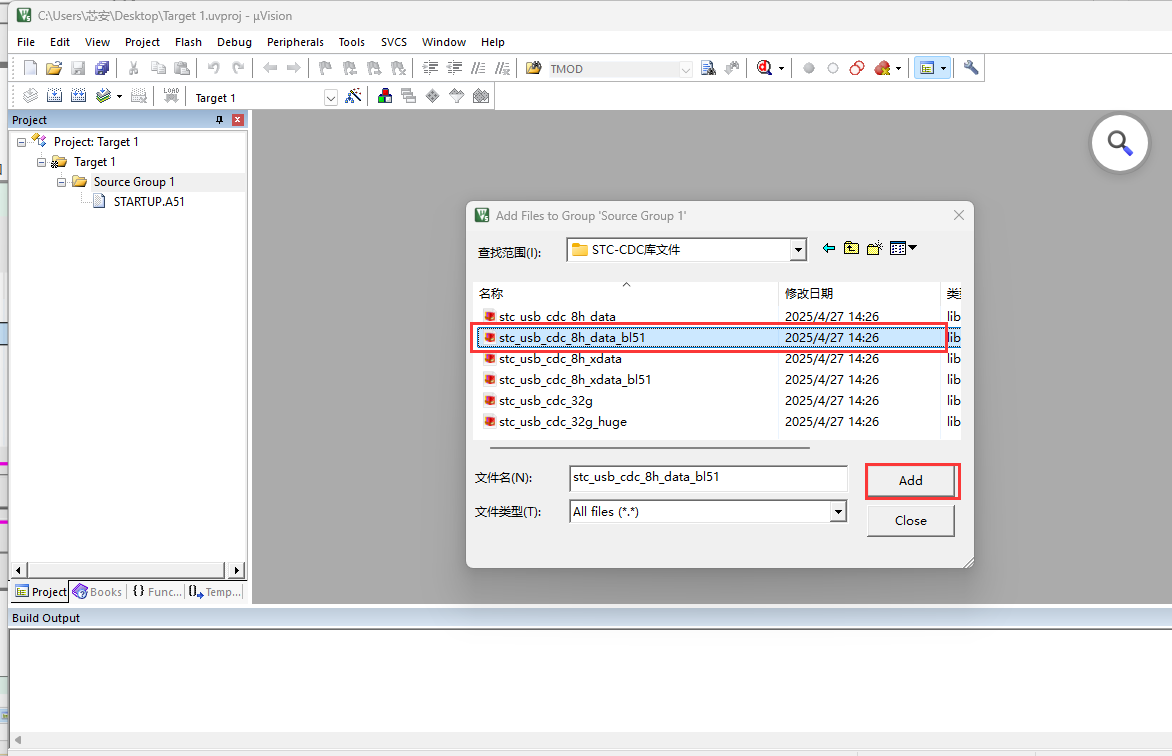This screenshot has width=1172, height=756.
Task: Collapse the Target 1 tree node
Action: [x=42, y=162]
